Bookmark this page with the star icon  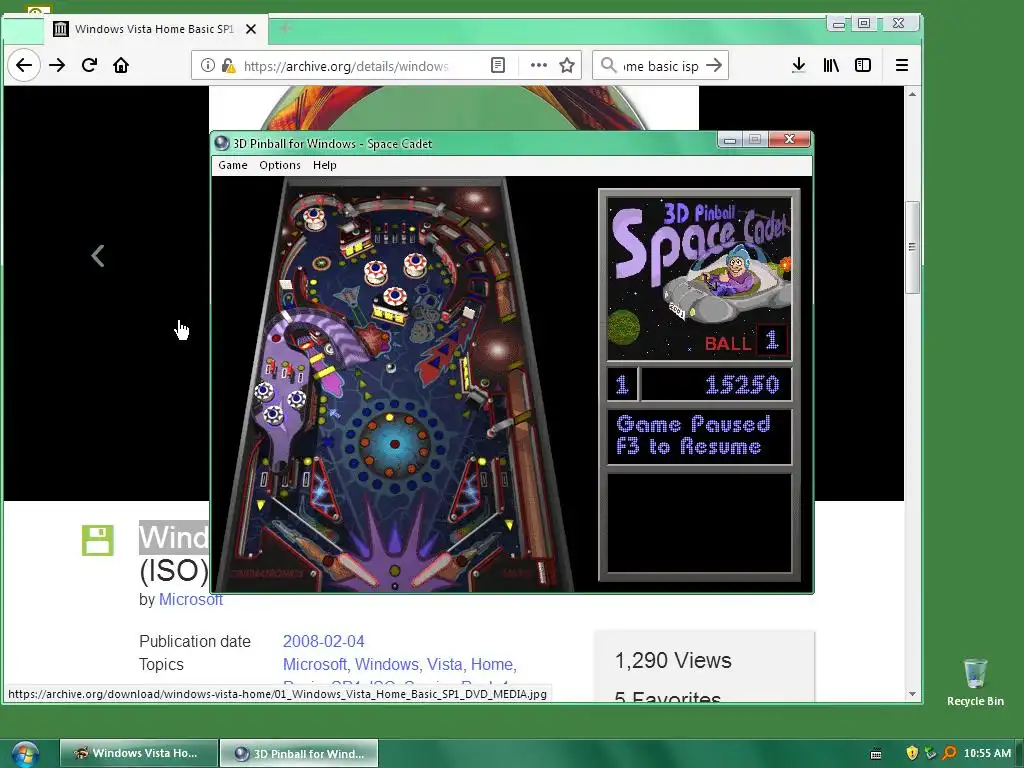[567, 65]
